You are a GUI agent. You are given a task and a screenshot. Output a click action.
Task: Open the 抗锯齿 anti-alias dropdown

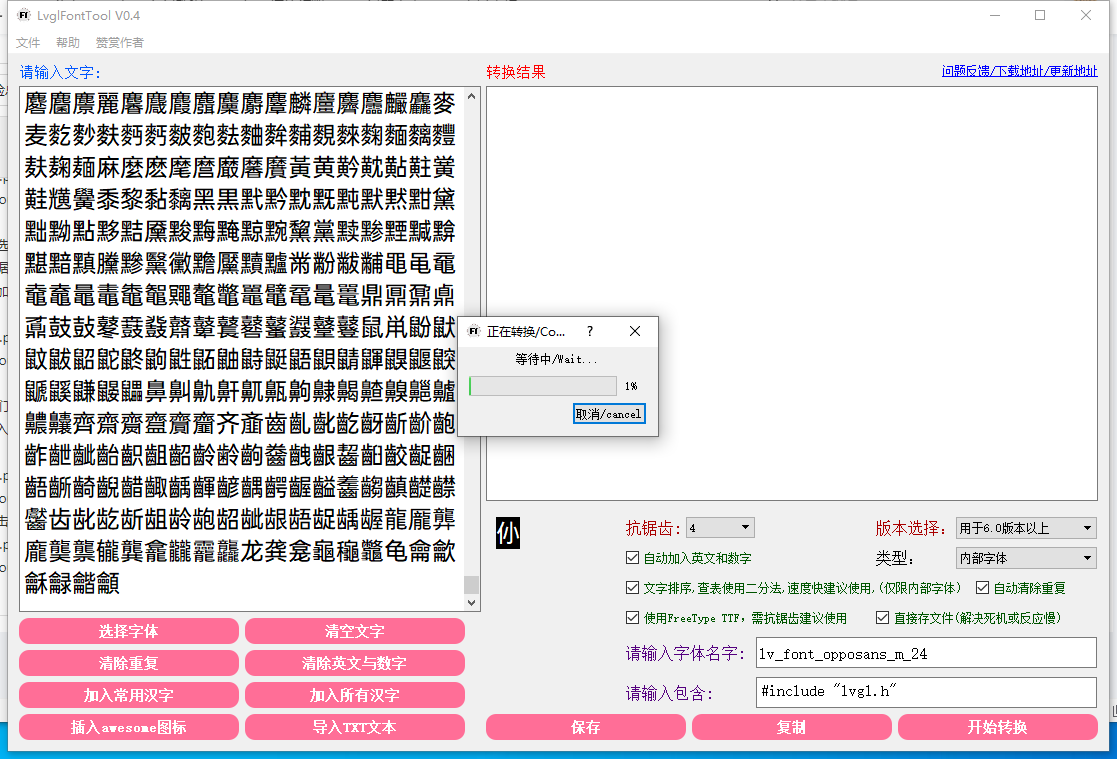pos(720,528)
